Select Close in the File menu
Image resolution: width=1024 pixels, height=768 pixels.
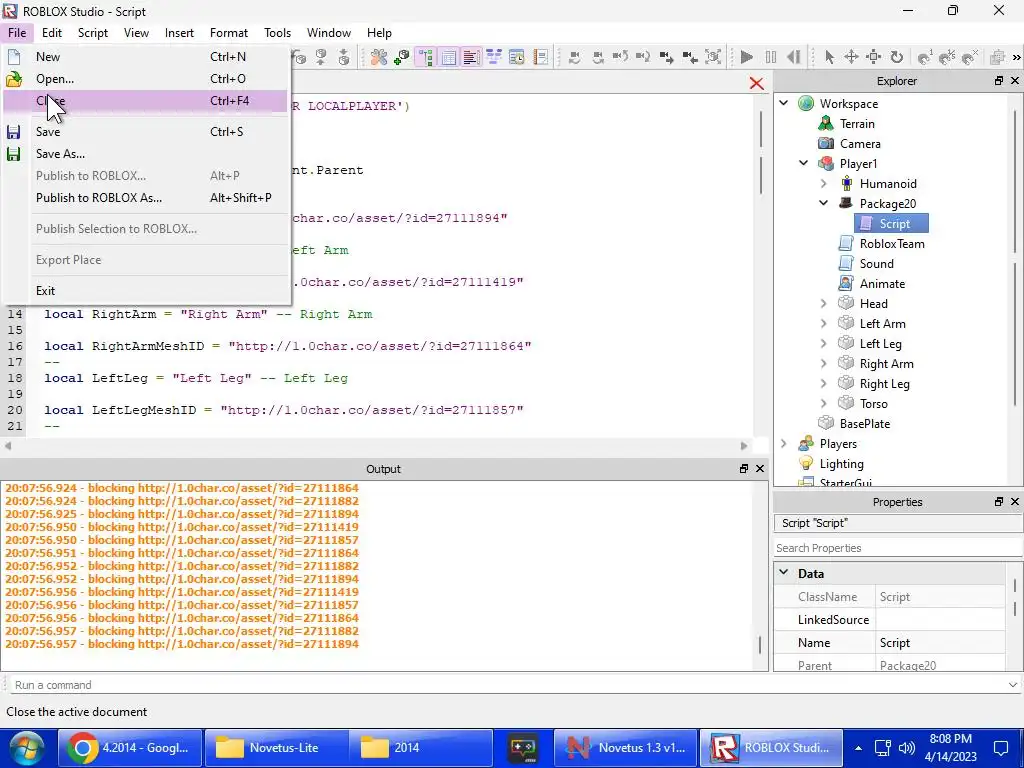145,101
